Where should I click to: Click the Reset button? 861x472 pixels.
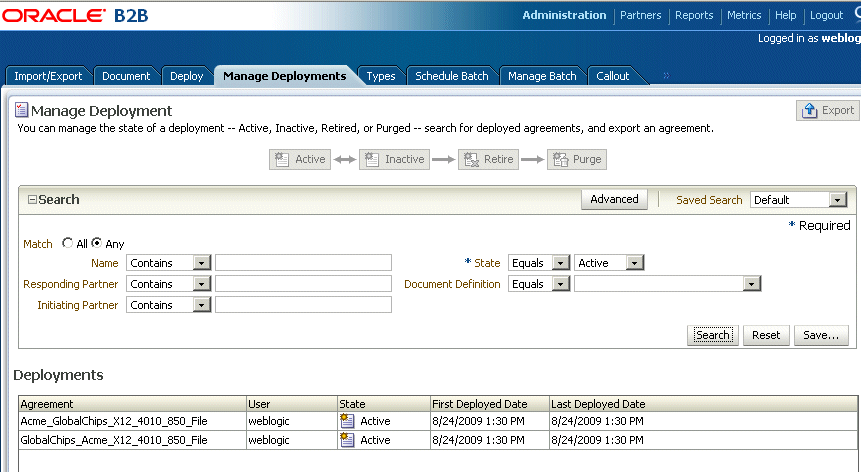pyautogui.click(x=766, y=335)
